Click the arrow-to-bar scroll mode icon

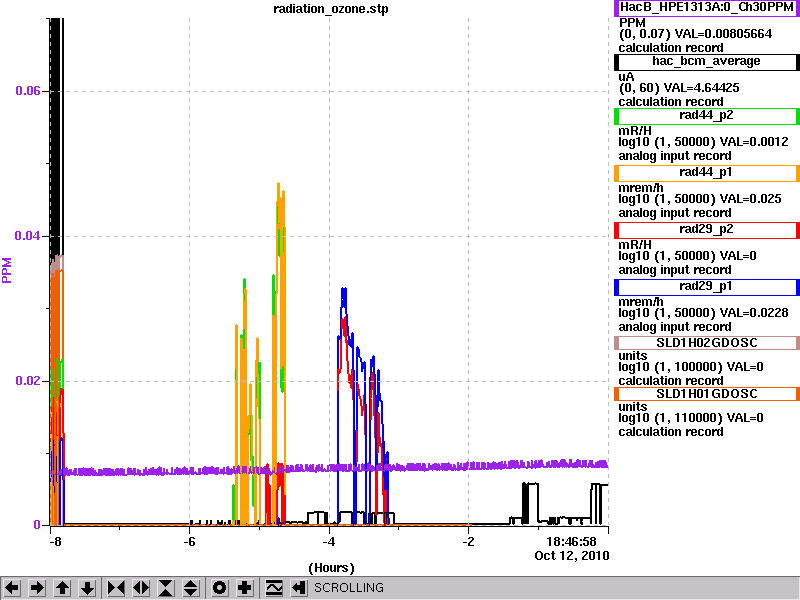point(299,588)
